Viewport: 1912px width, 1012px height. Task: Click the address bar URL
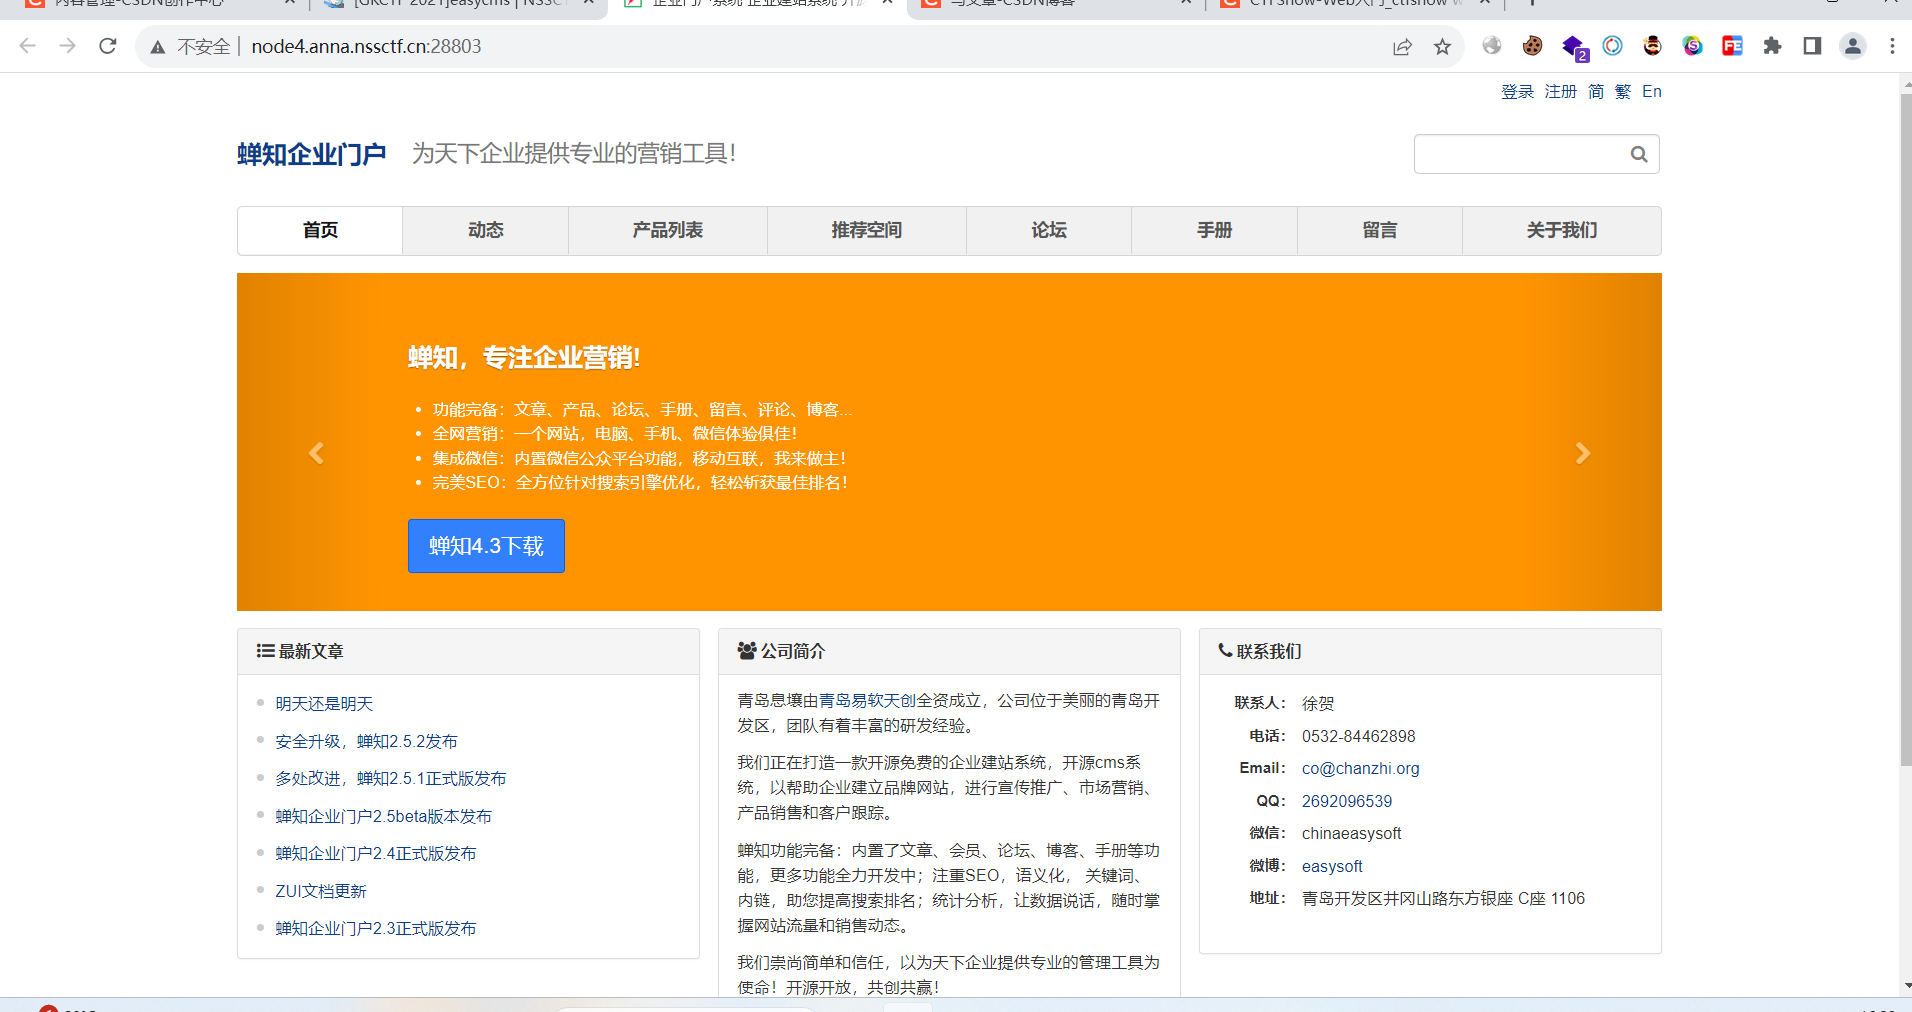[366, 46]
